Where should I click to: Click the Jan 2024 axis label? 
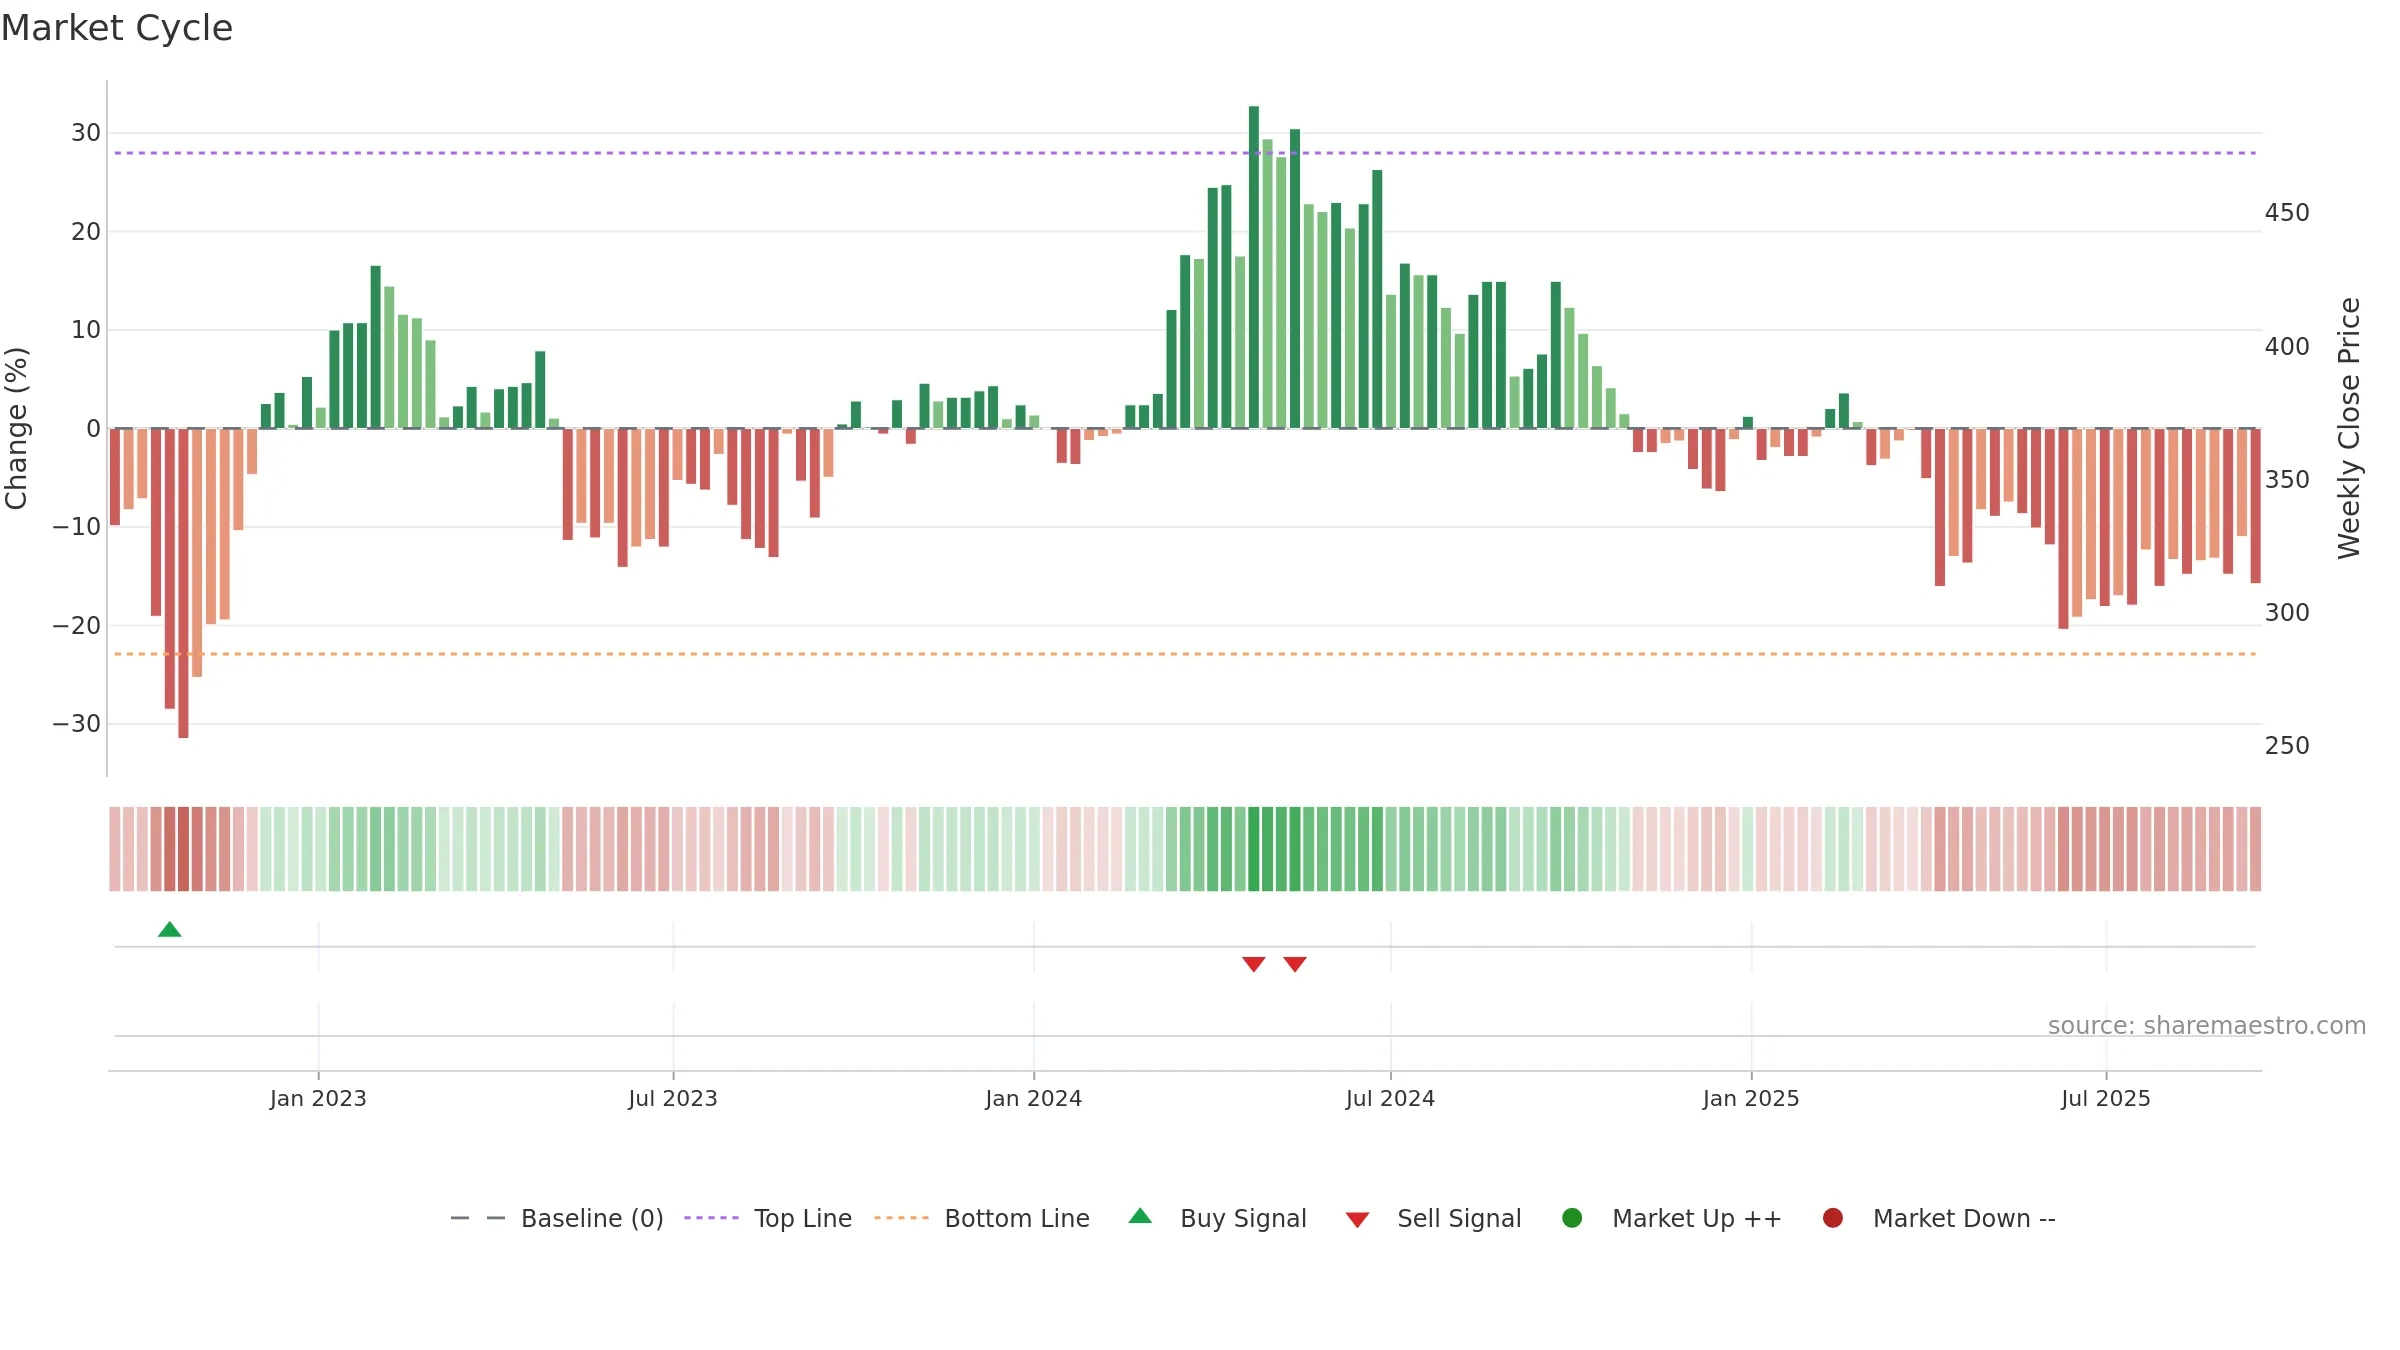click(x=1033, y=1099)
